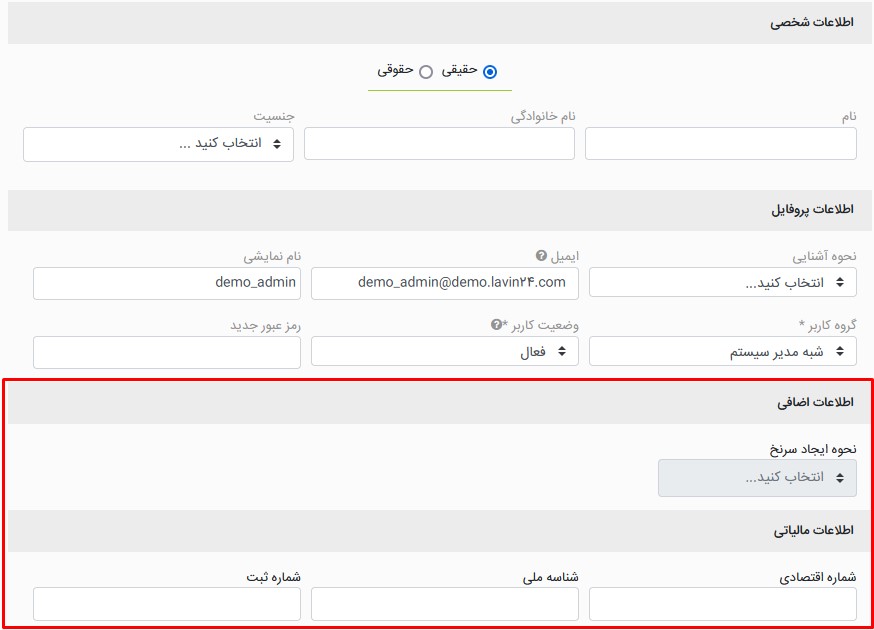Screen dimensions: 874x630
Task: Select the حقیقی radio button
Action: point(489,72)
